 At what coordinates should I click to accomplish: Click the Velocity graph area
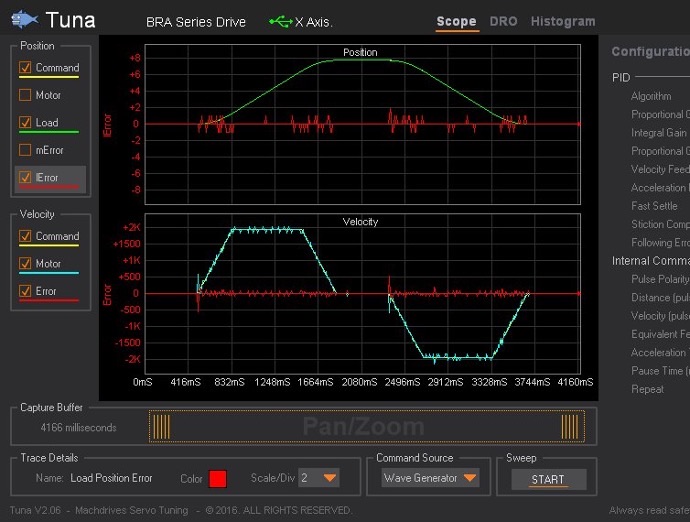point(363,294)
